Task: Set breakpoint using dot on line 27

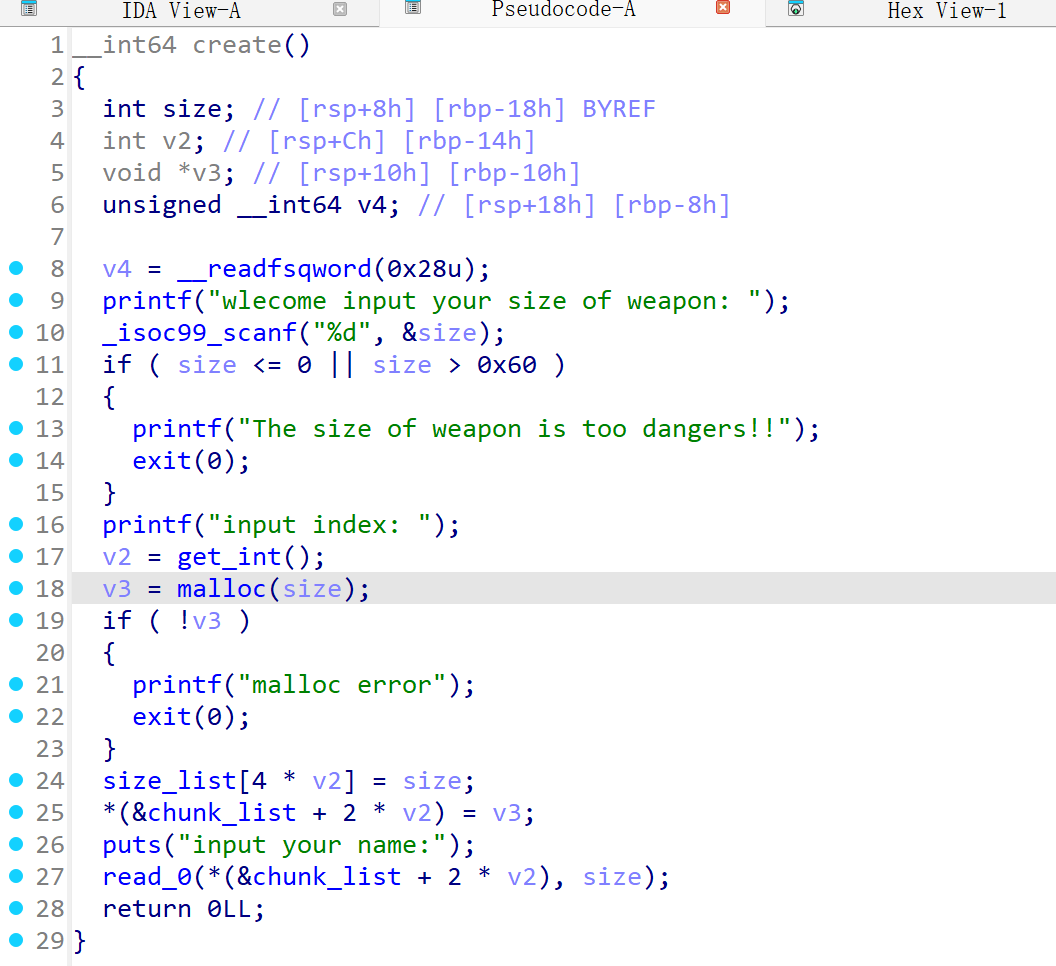Action: pyautogui.click(x=16, y=876)
